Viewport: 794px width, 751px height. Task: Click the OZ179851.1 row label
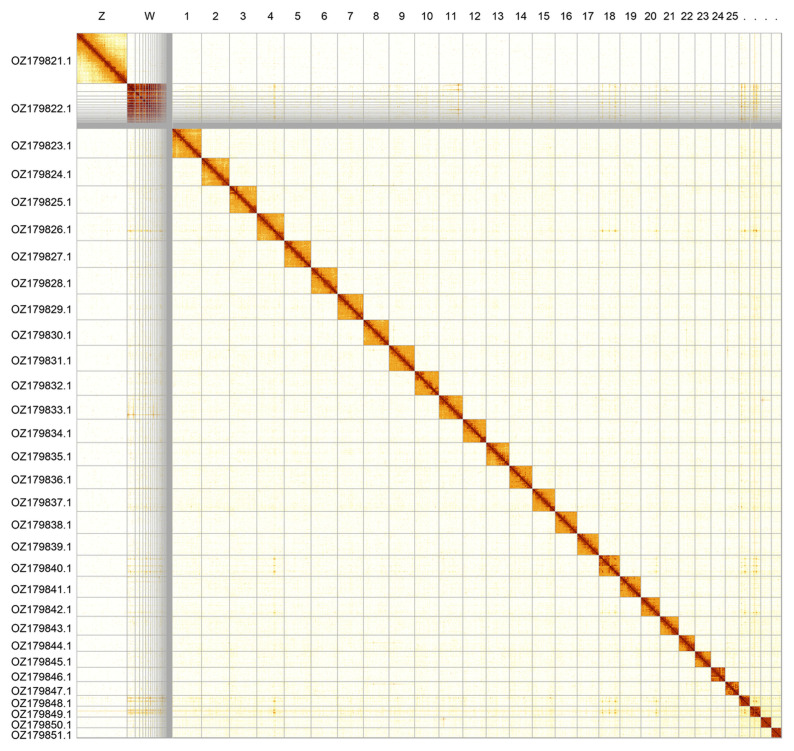42,735
